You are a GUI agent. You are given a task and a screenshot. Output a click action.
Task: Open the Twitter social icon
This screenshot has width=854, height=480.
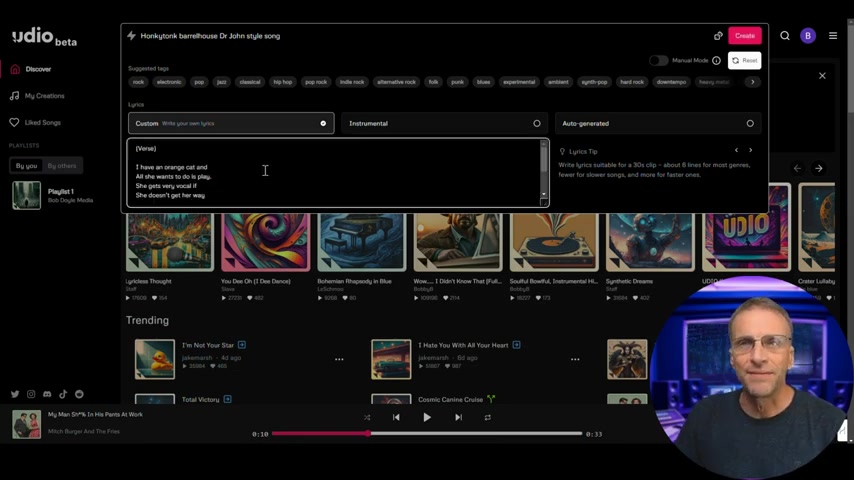pyautogui.click(x=15, y=394)
